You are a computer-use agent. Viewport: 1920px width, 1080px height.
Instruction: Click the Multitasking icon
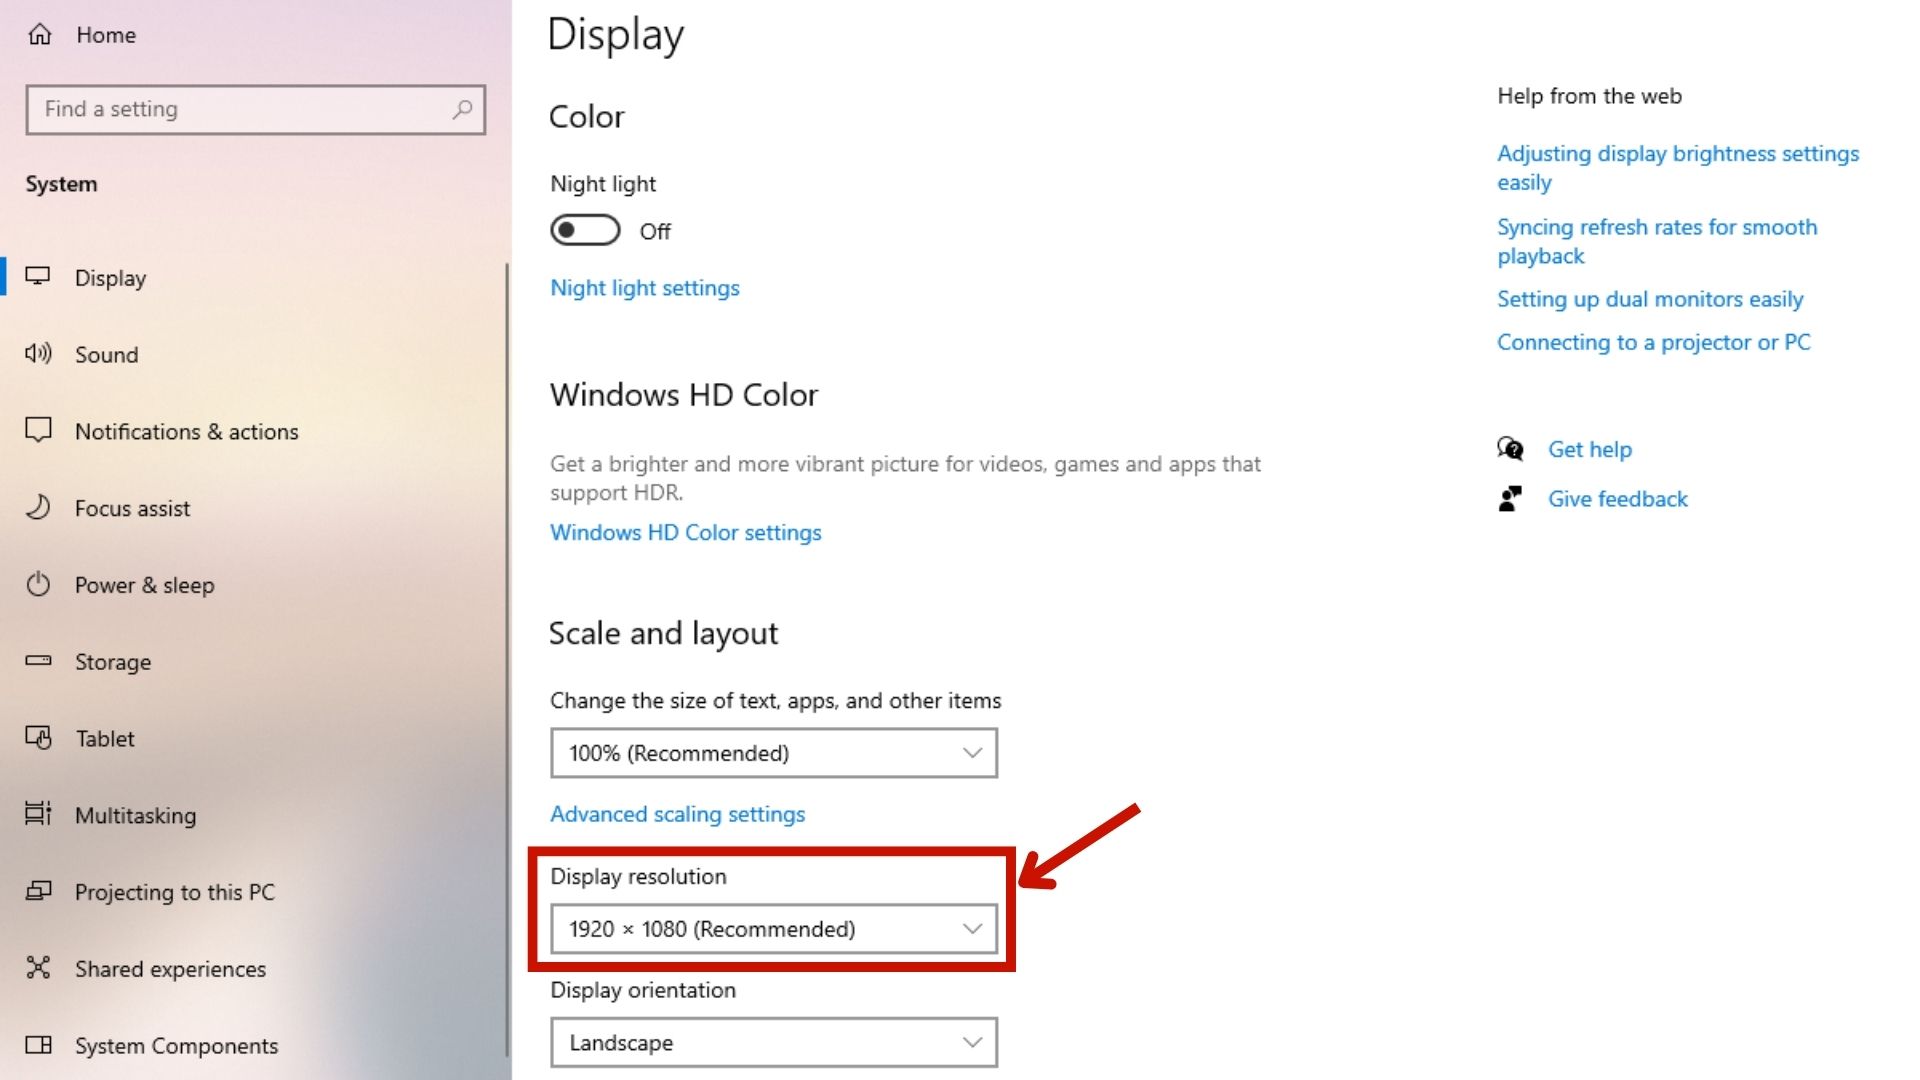(38, 814)
